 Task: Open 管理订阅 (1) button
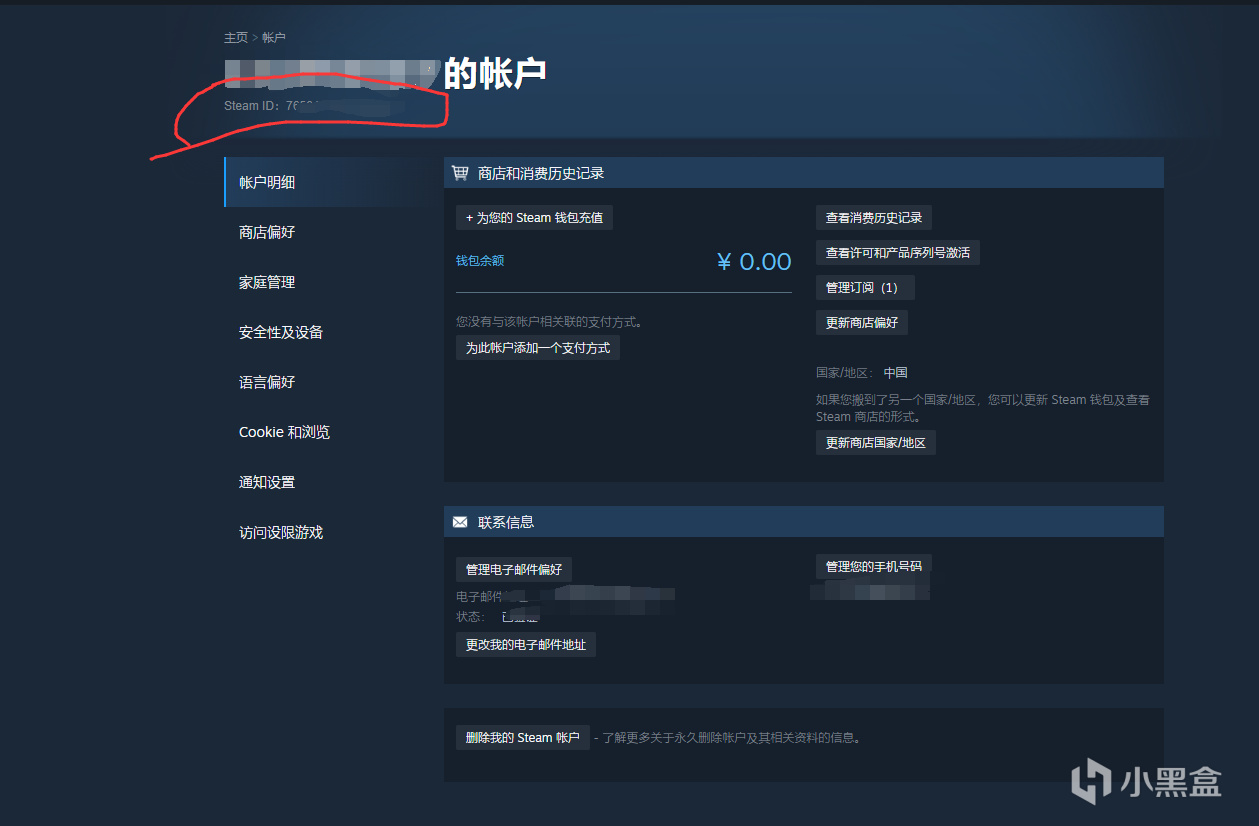click(865, 287)
